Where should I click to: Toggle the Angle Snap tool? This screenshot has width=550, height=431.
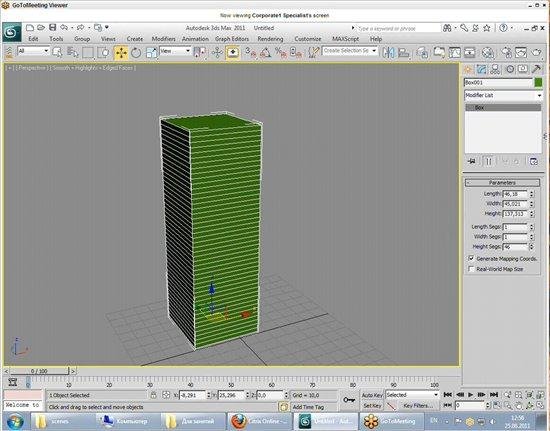pos(266,53)
